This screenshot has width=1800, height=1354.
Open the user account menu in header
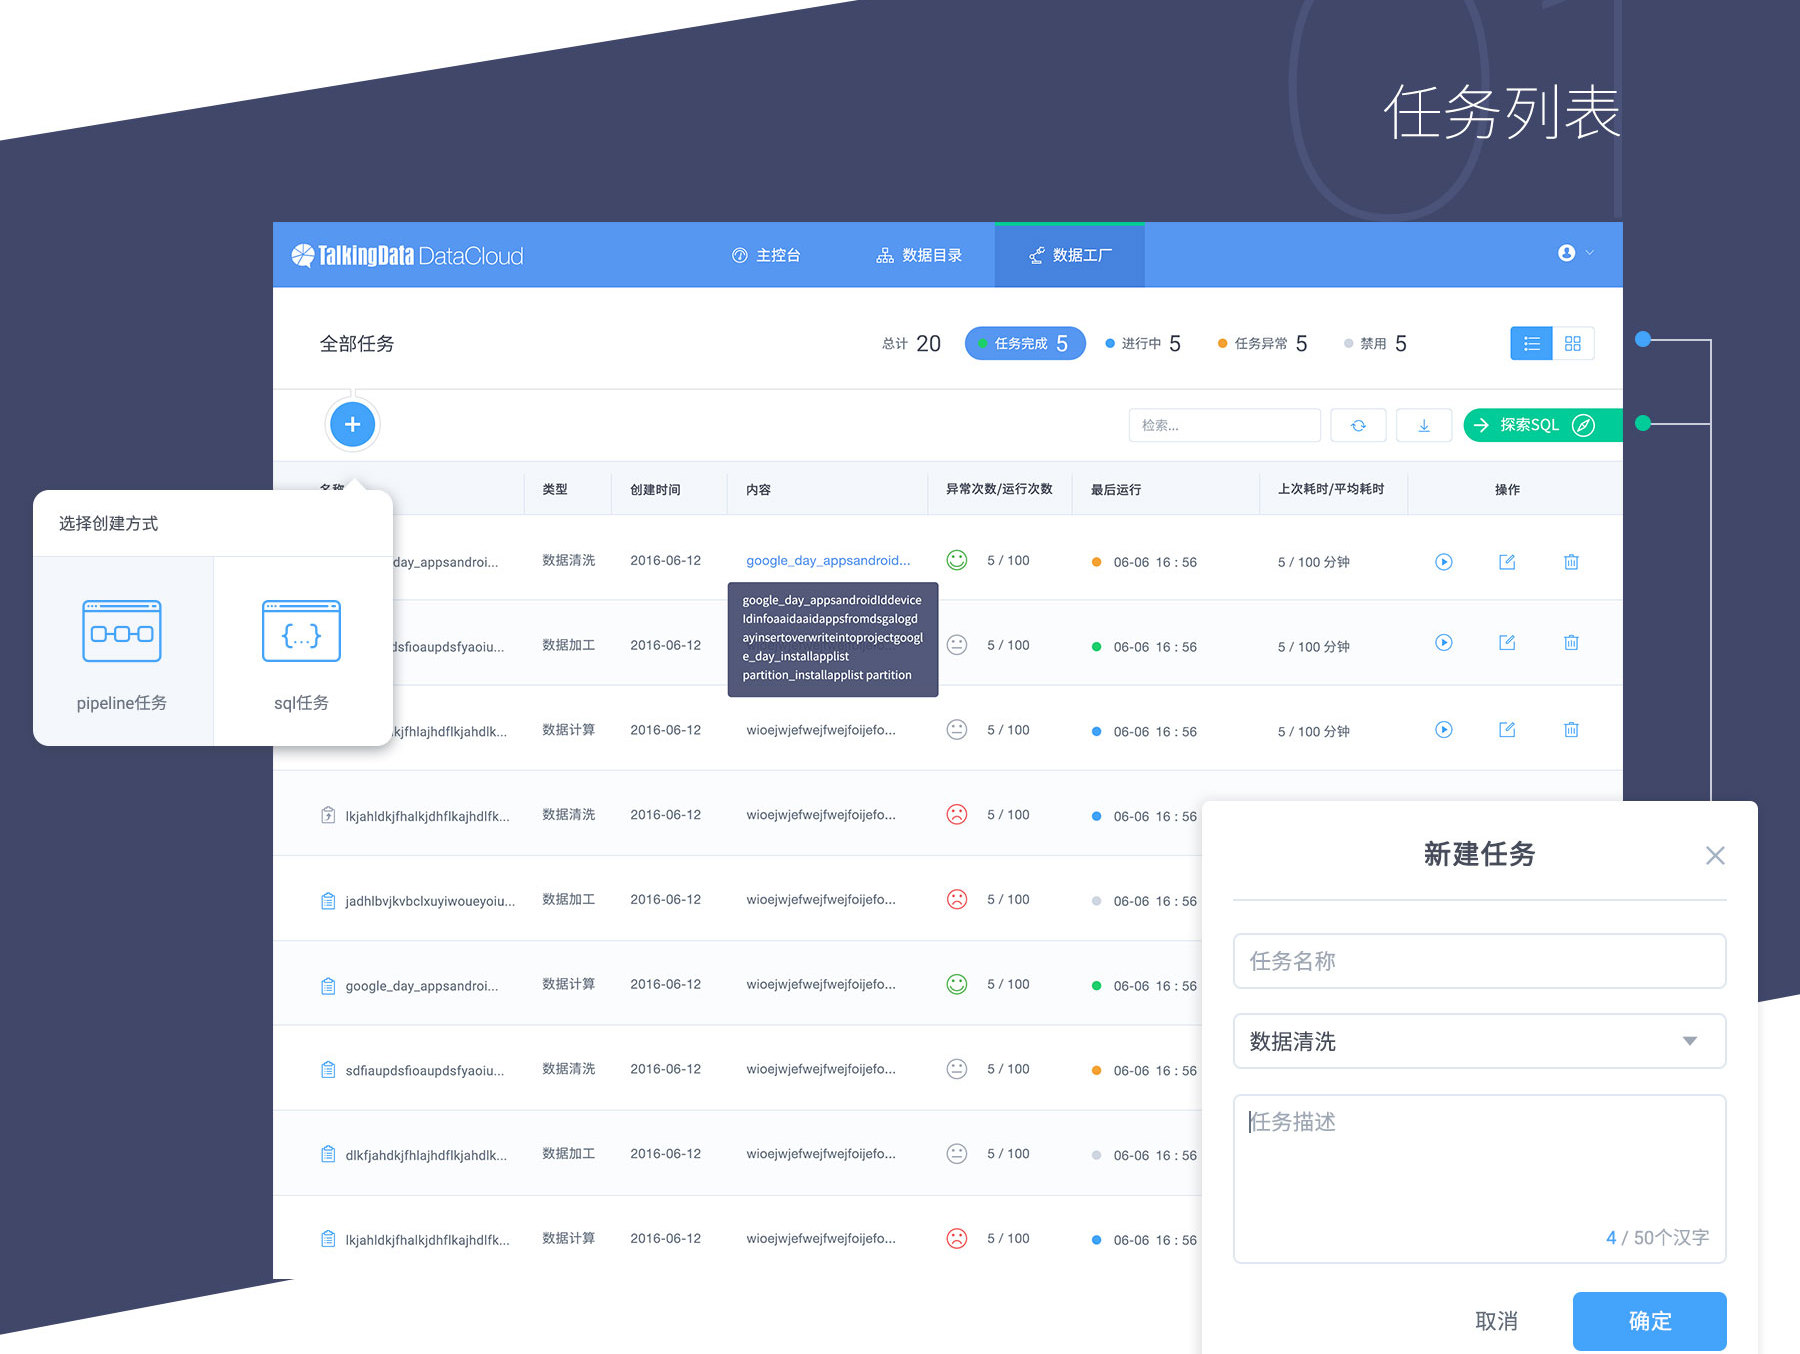[1575, 253]
